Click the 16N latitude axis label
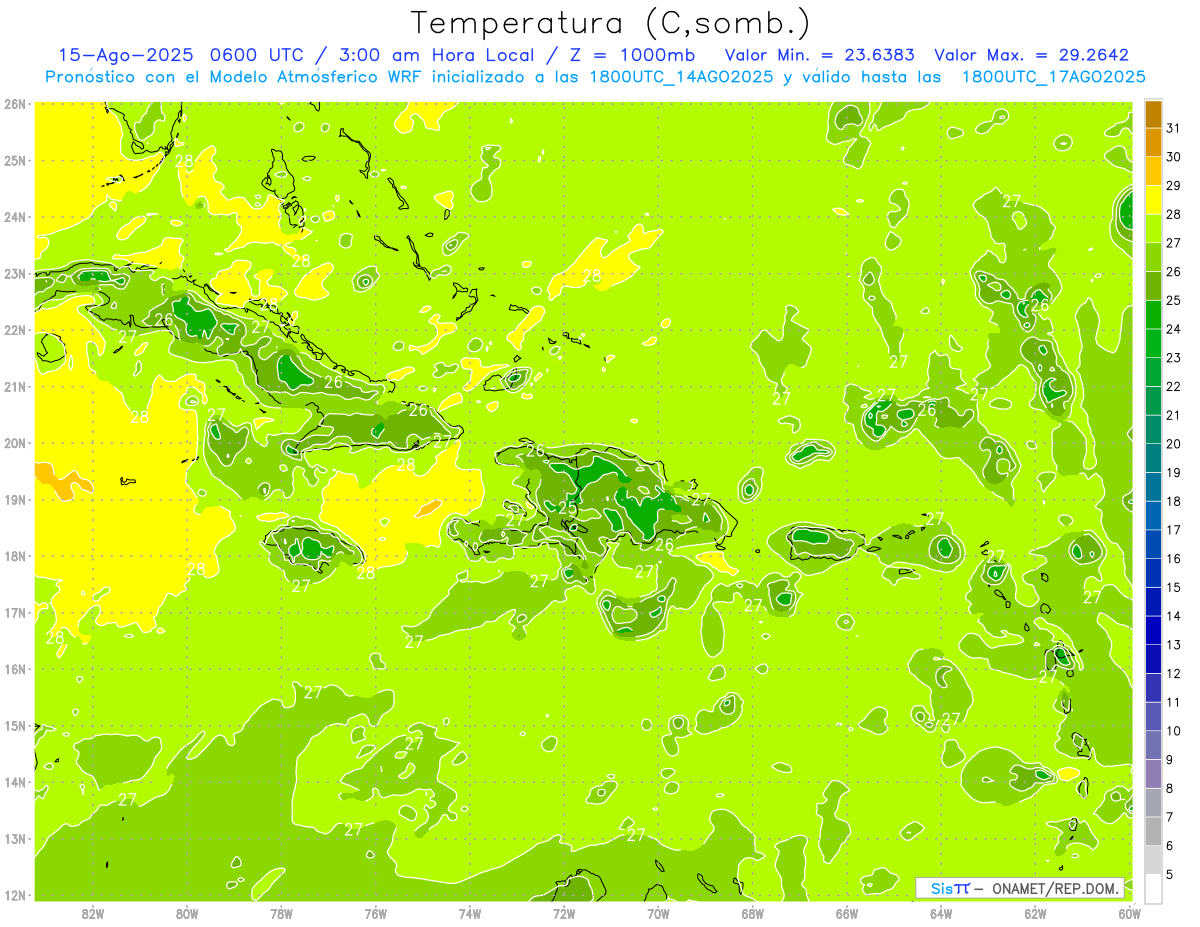 [x=15, y=669]
